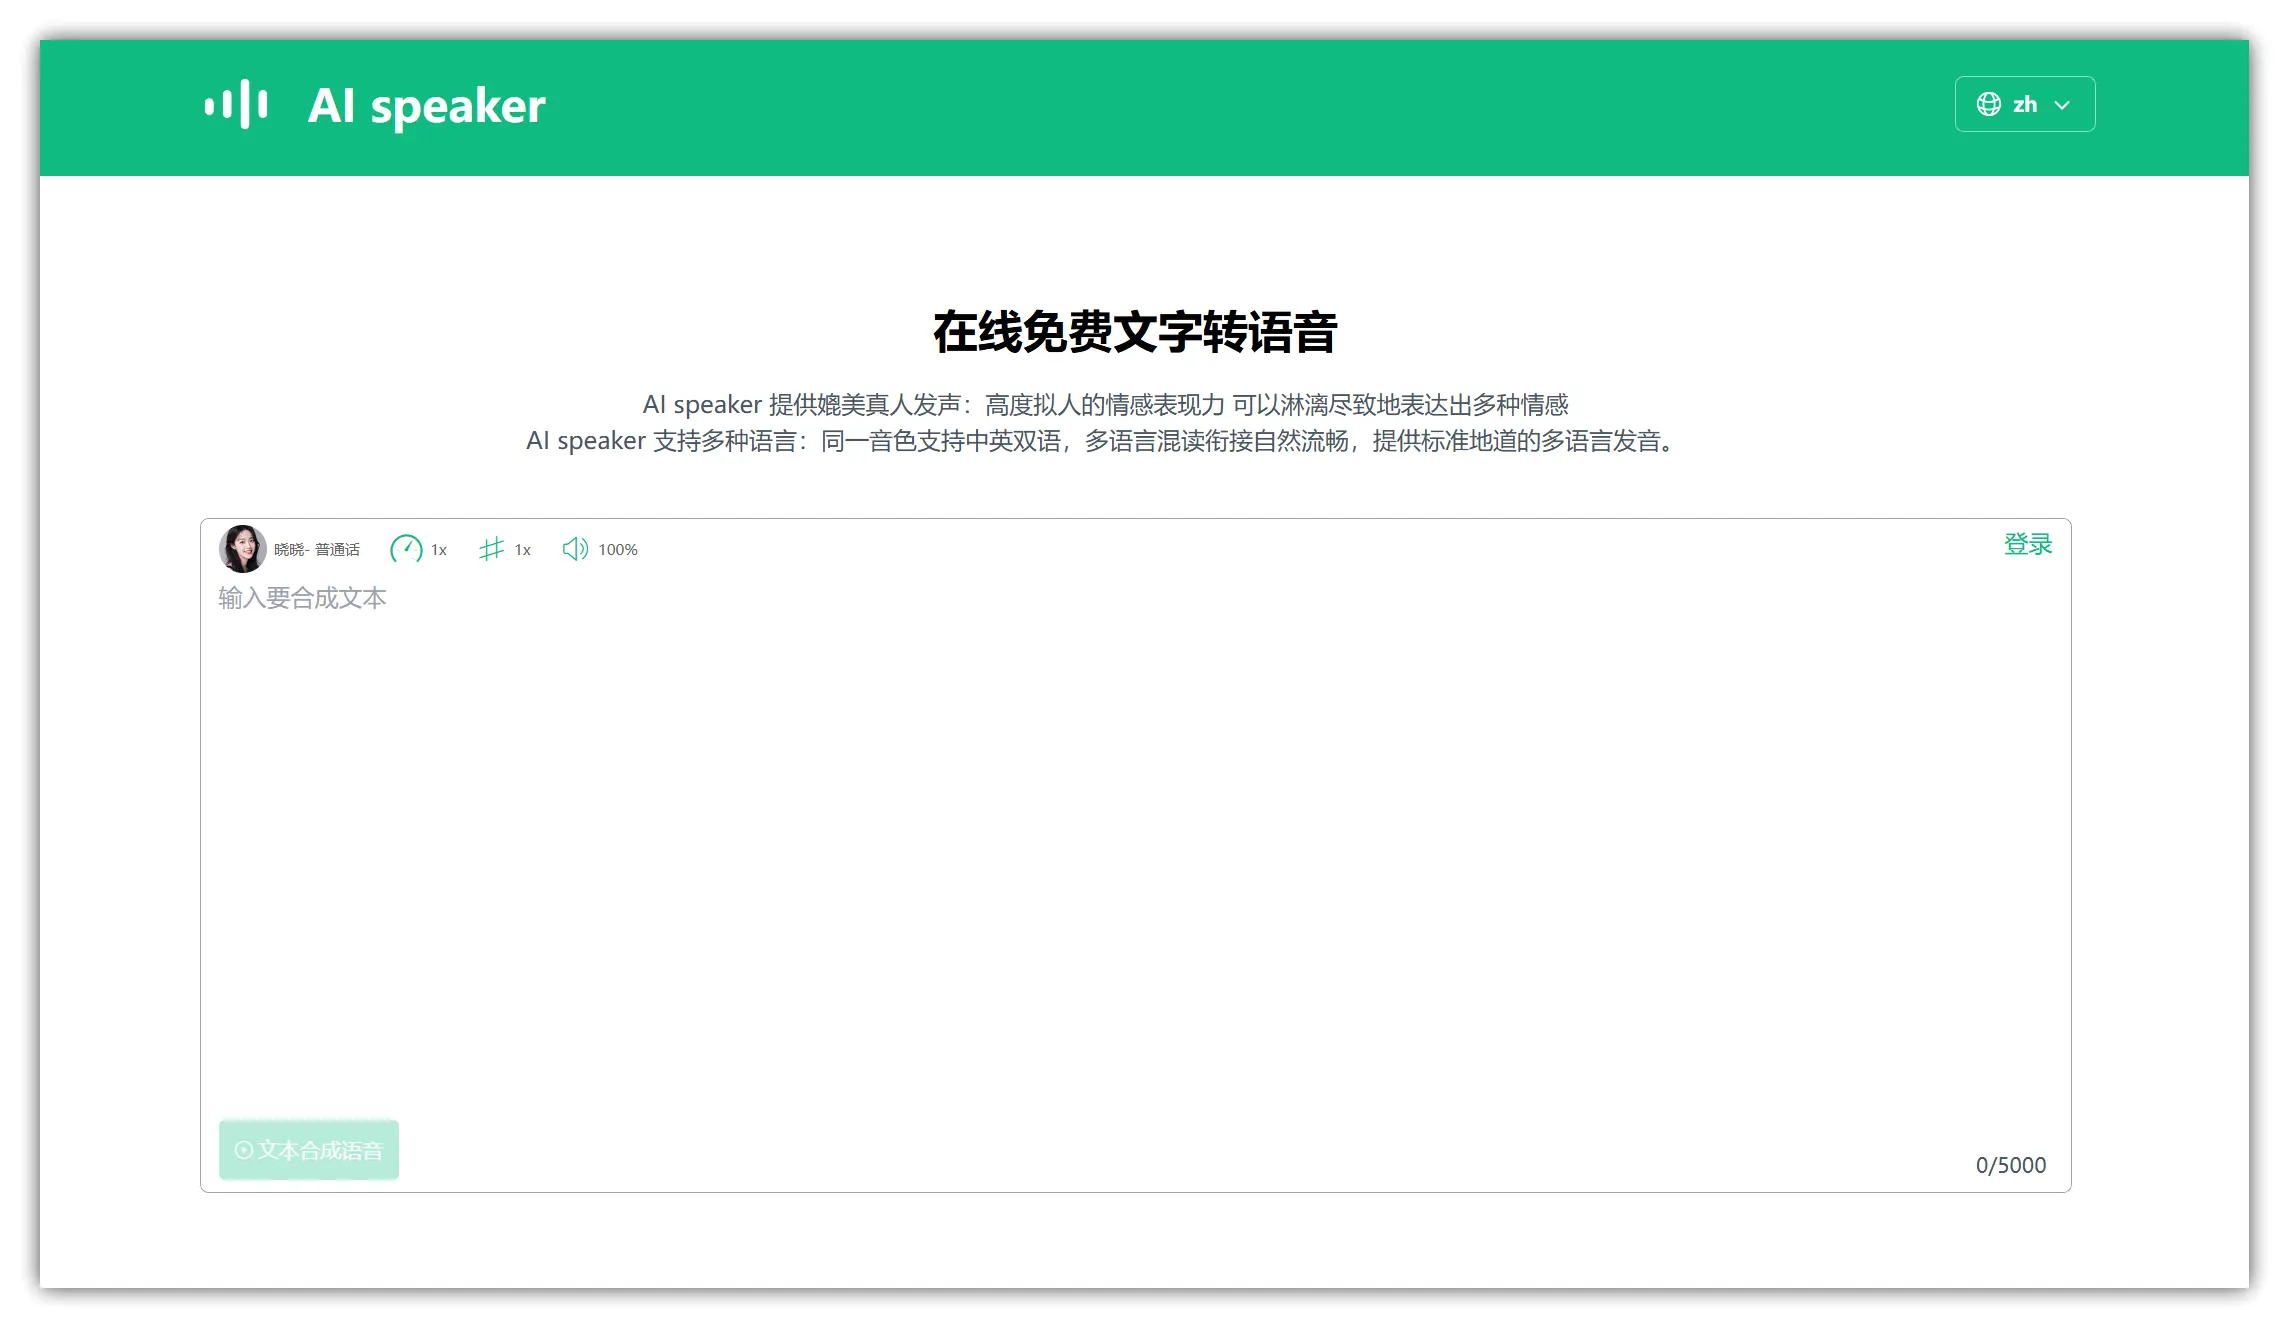Click the play icon in synthesize button
The width and height of the screenshot is (2289, 1328).
(243, 1150)
